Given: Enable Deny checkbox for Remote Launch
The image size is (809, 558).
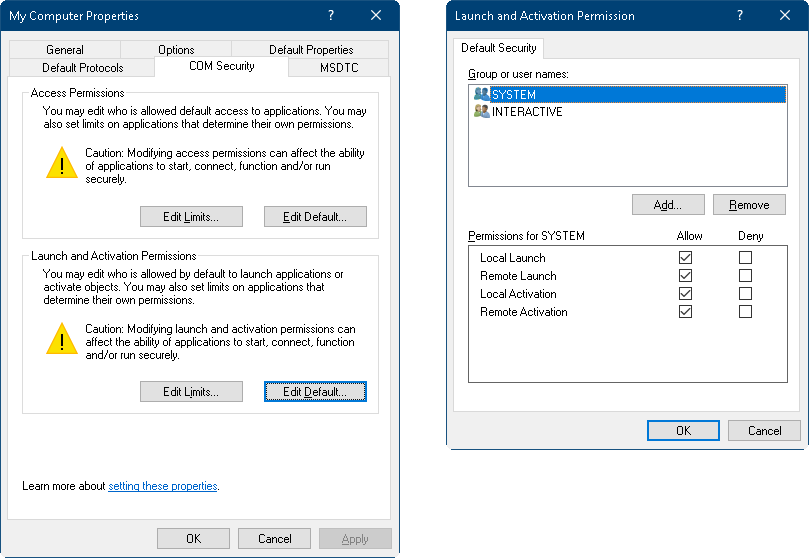Looking at the screenshot, I should (x=745, y=276).
